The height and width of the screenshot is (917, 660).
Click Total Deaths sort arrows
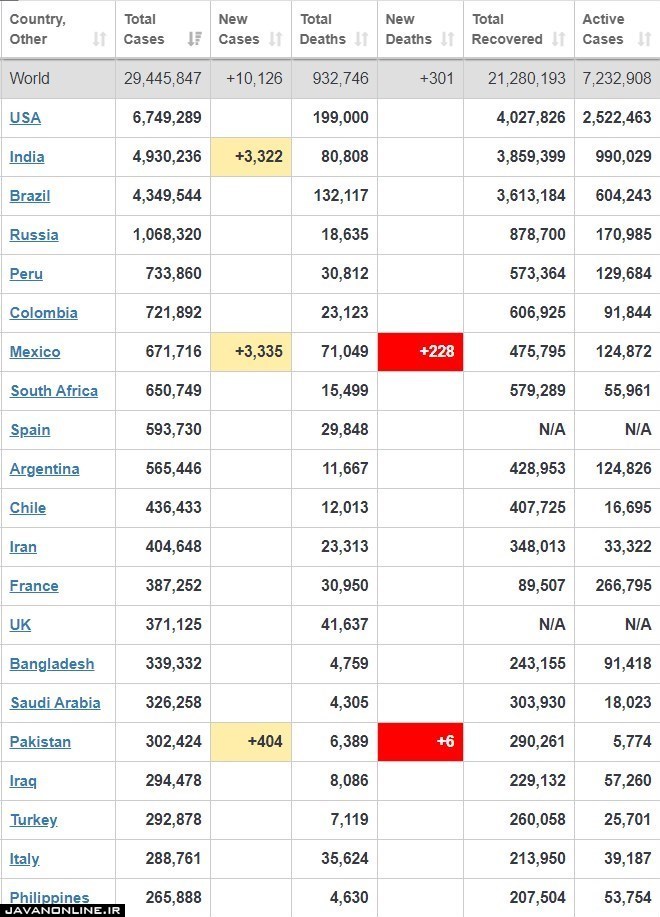(362, 39)
